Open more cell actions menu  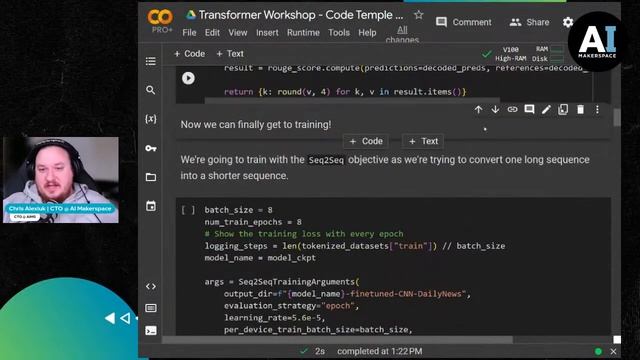597,109
